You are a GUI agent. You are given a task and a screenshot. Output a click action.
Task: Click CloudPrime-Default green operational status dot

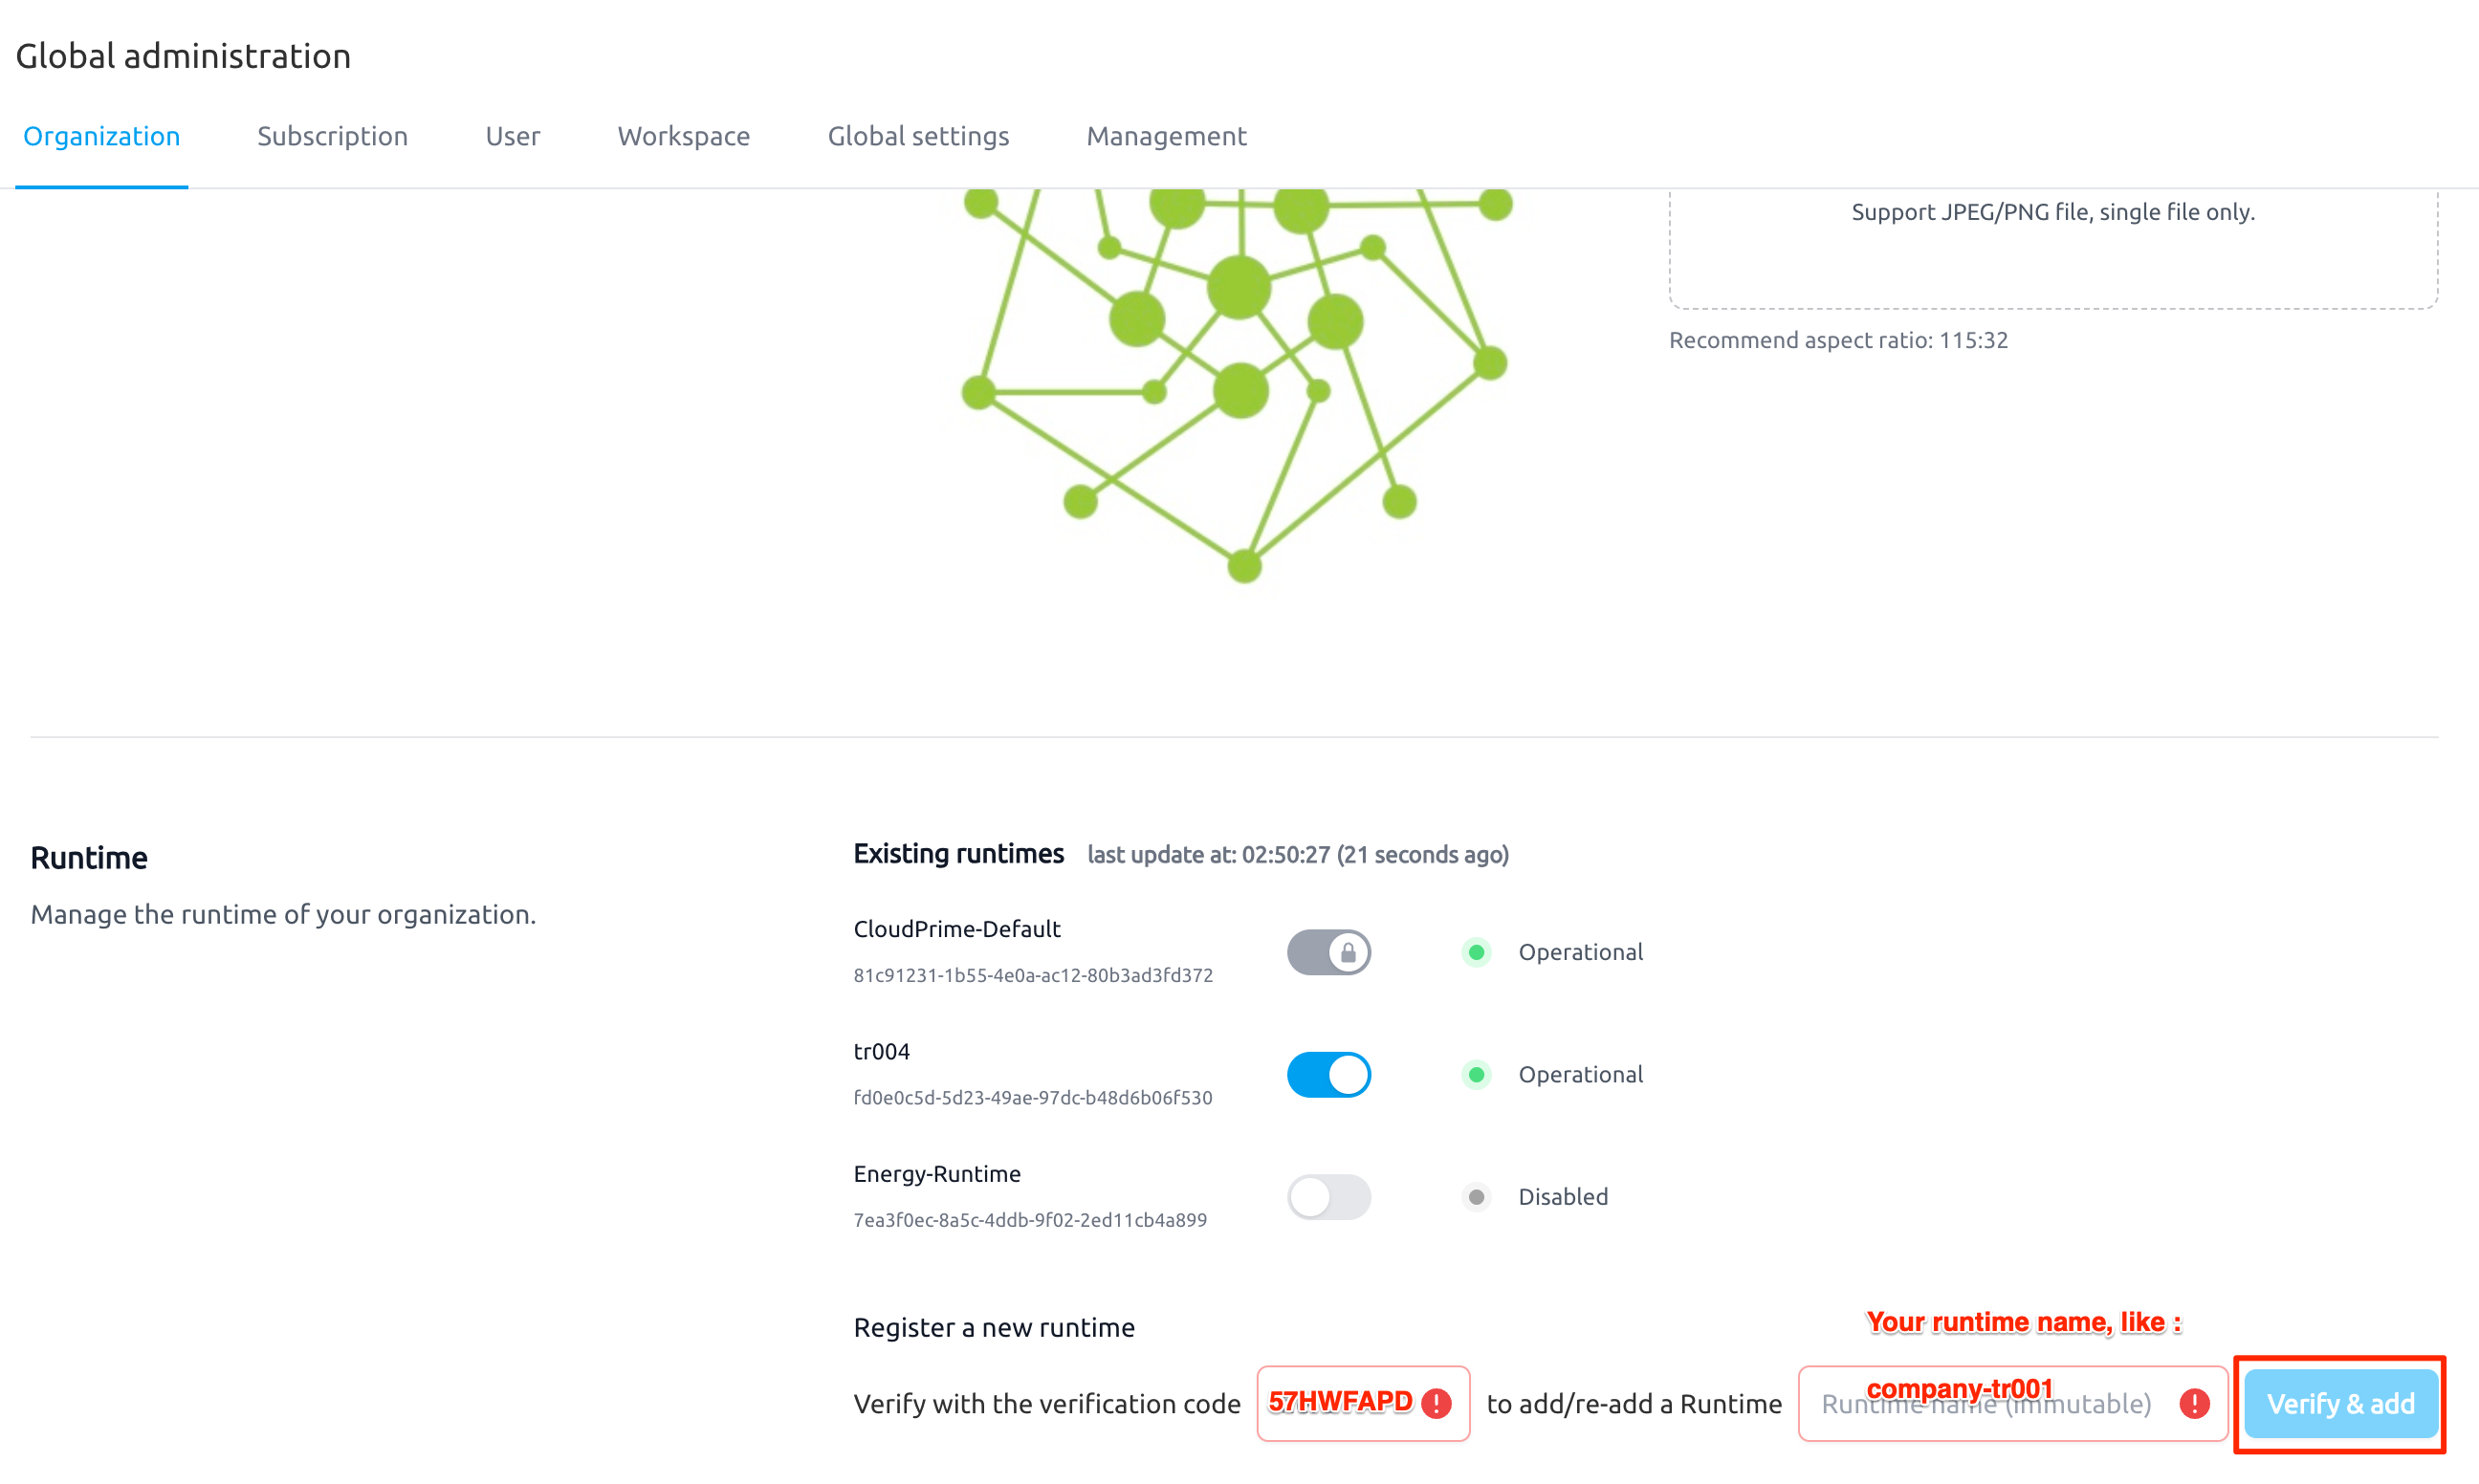tap(1476, 952)
